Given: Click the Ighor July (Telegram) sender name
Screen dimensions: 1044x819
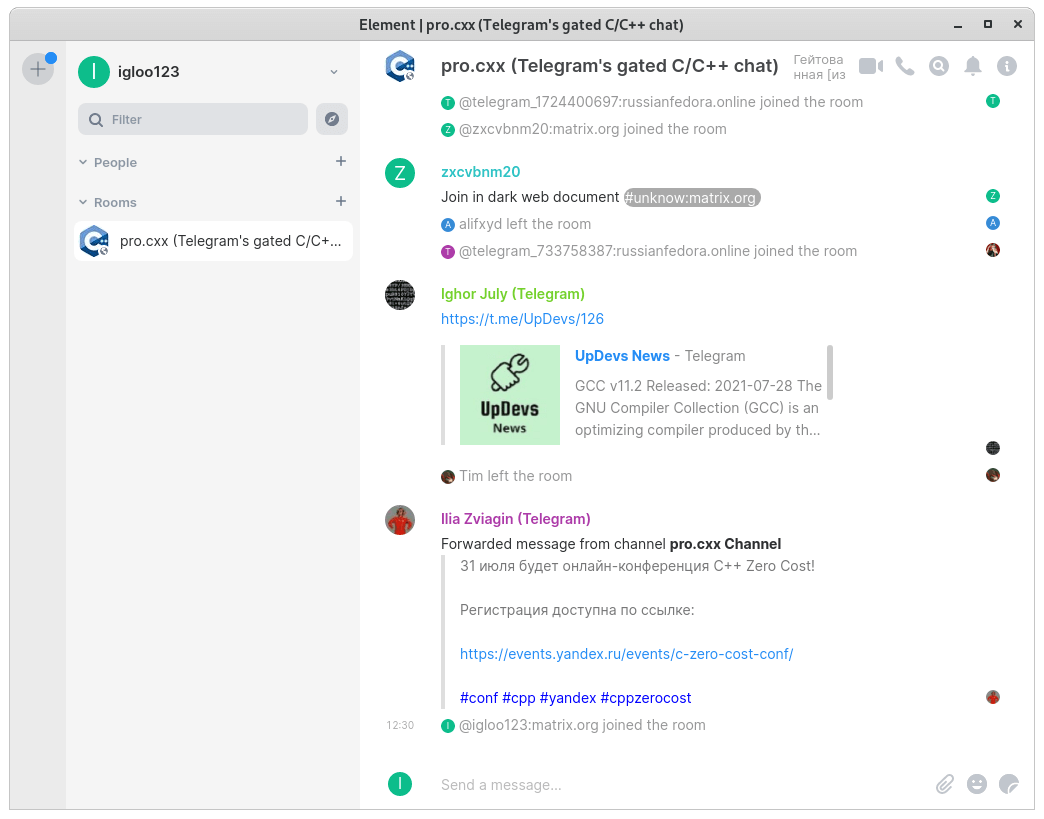Looking at the screenshot, I should 513,294.
